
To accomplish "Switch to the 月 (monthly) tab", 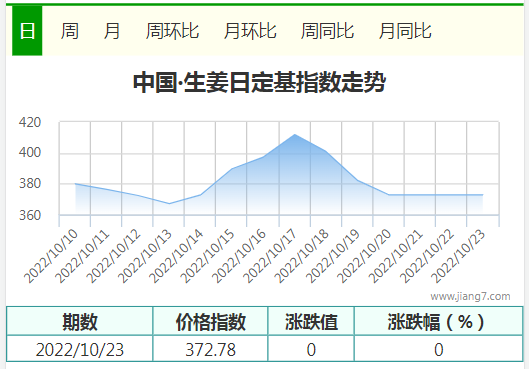I will pos(112,31).
